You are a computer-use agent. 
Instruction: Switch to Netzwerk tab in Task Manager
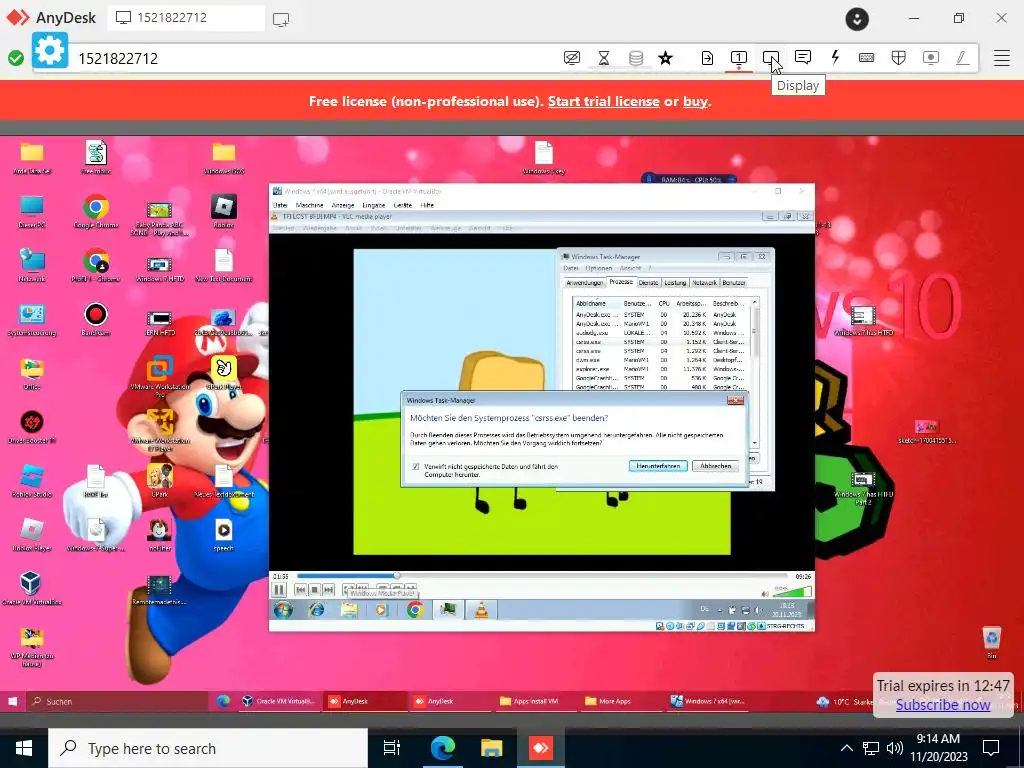pos(704,283)
